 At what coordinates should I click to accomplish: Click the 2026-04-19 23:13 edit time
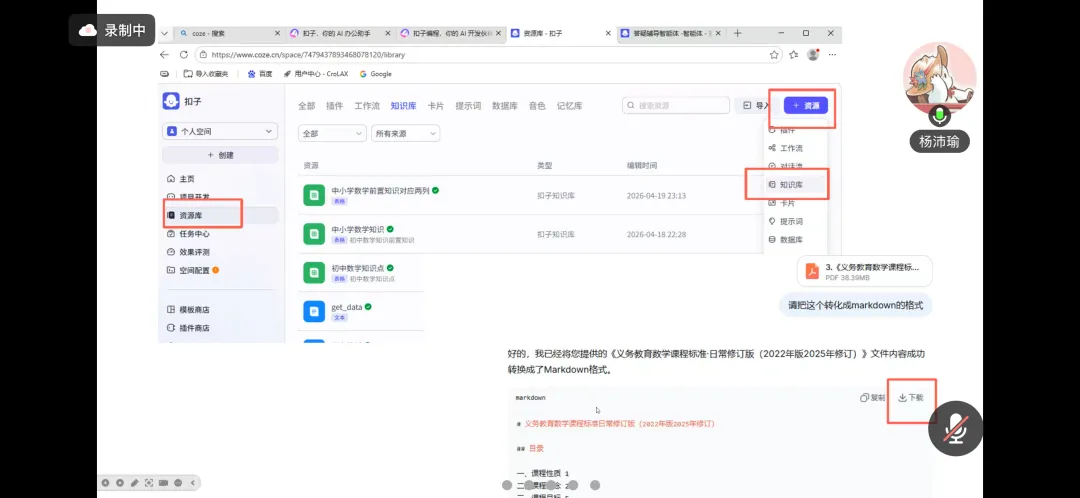pos(656,196)
